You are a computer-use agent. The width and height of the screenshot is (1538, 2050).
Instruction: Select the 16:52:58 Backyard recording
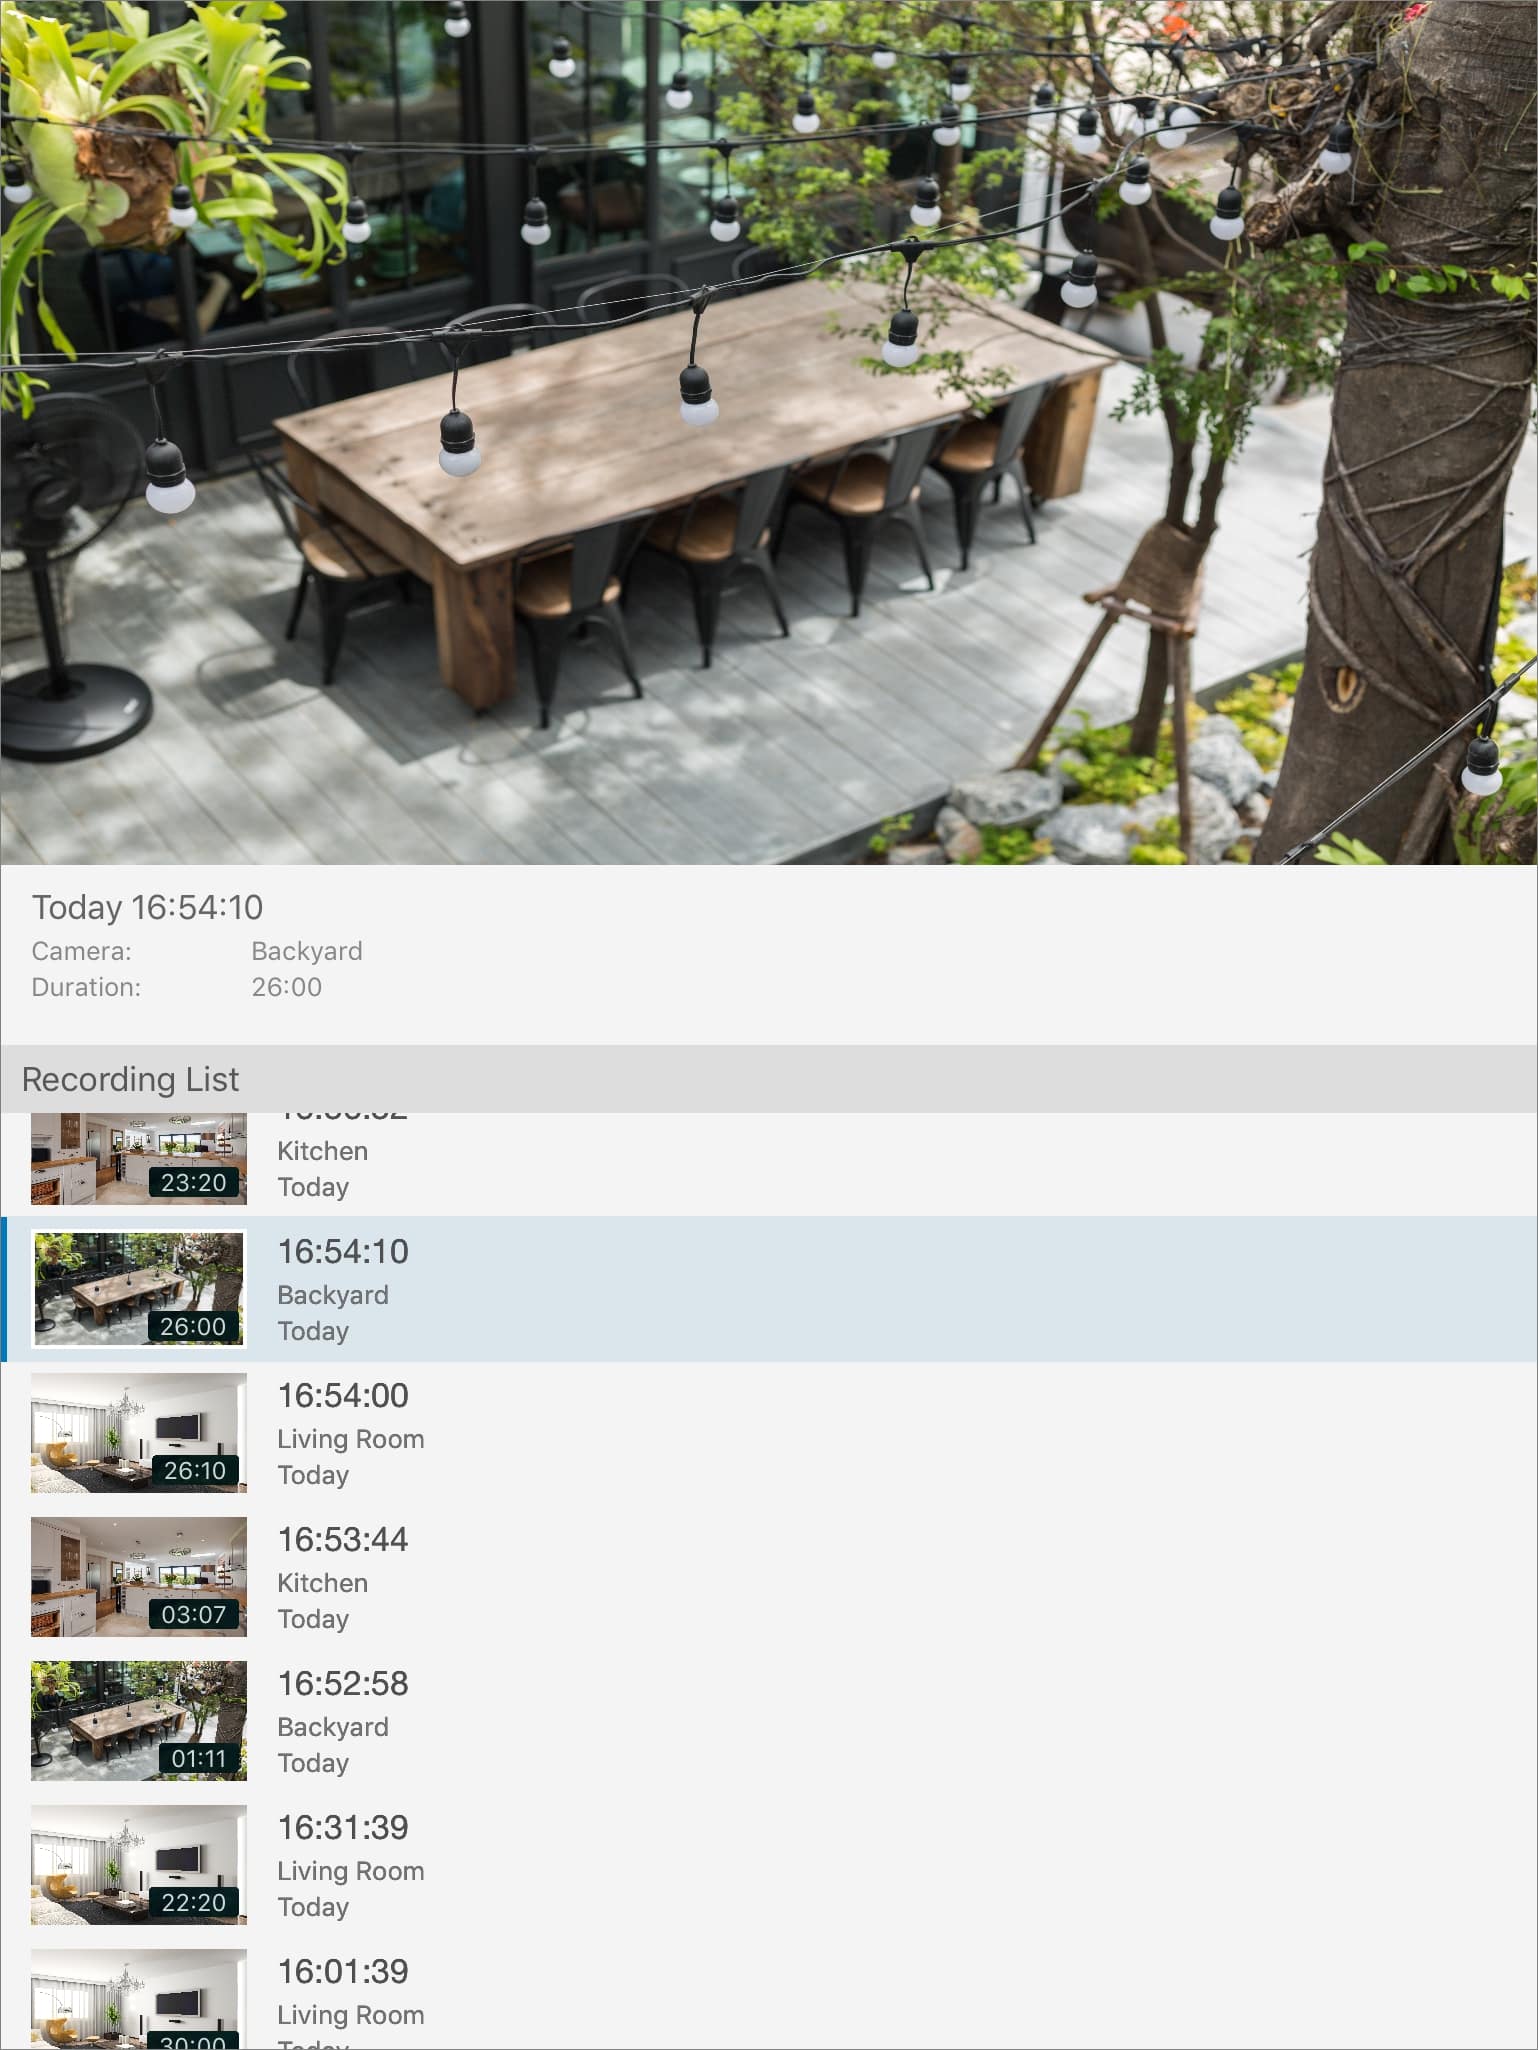[x=769, y=1721]
